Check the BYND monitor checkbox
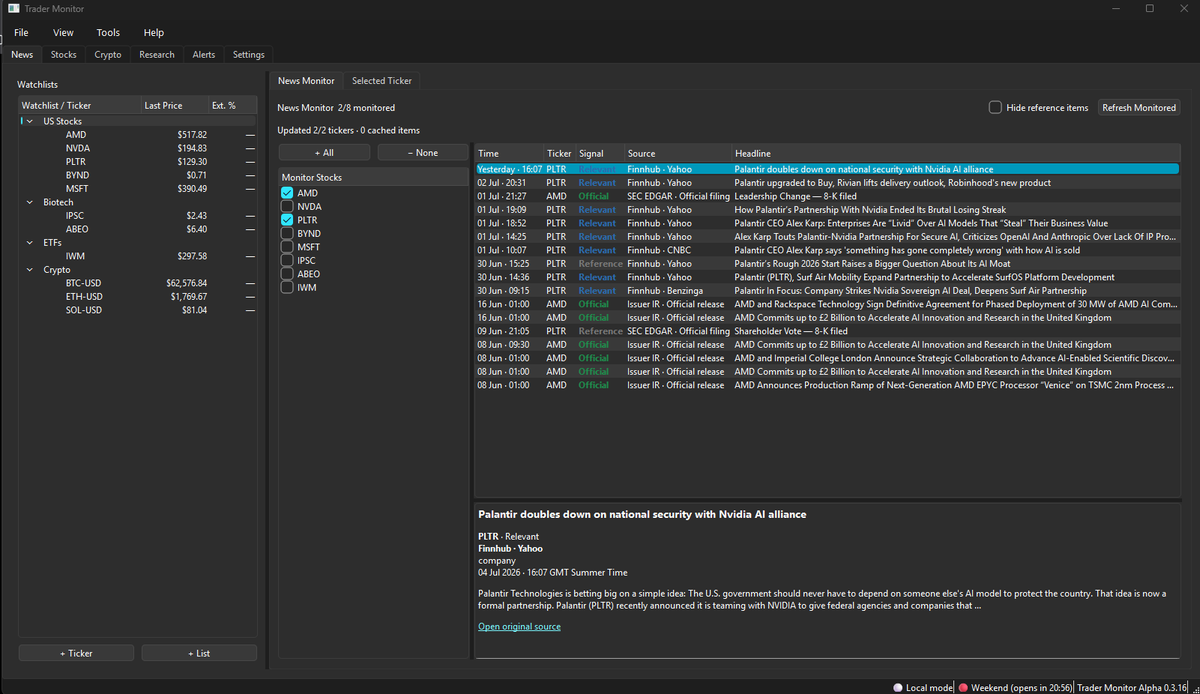 click(x=288, y=233)
